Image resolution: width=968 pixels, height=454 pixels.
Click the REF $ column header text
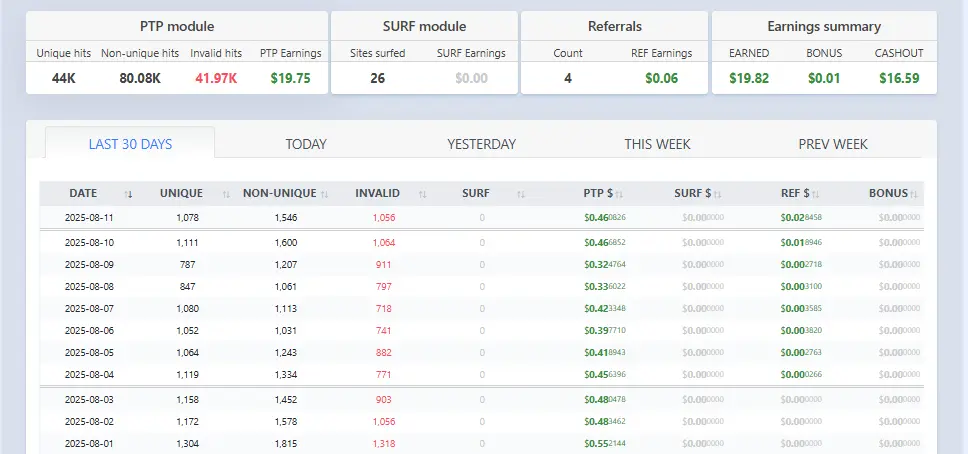[795, 193]
